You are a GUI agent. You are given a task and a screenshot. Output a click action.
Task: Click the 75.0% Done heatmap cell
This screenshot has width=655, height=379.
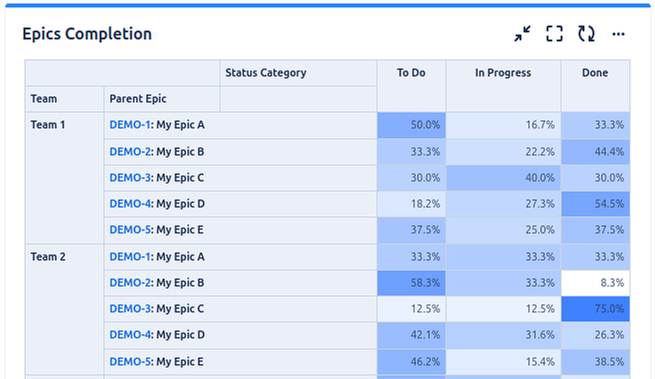coord(595,309)
